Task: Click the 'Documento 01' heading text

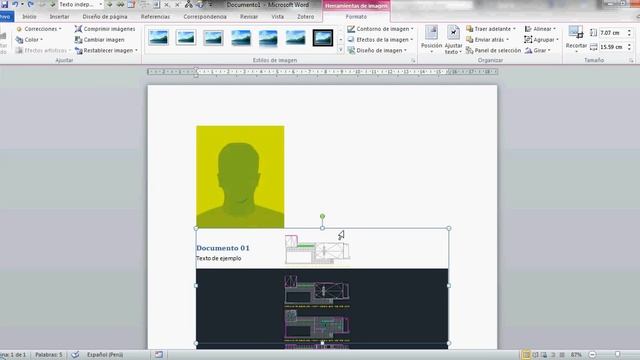Action: point(223,248)
